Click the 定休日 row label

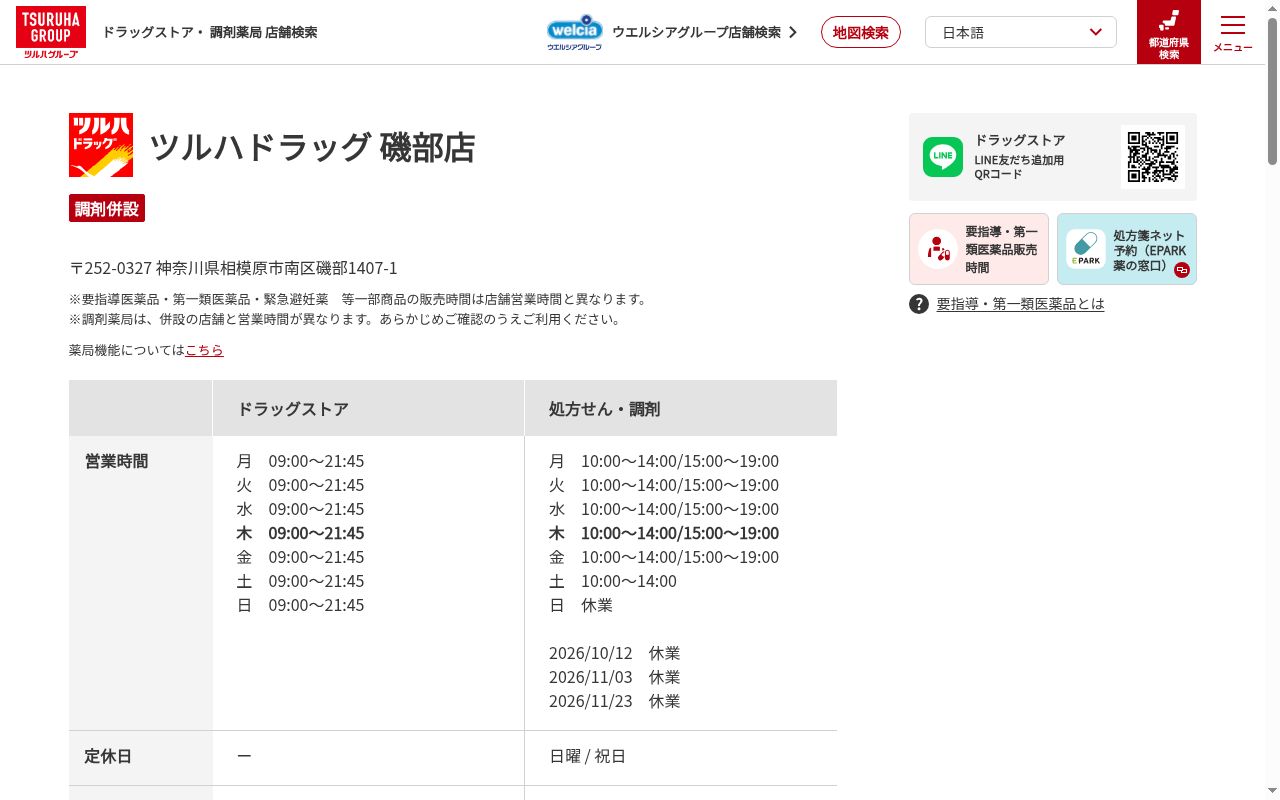(x=109, y=757)
